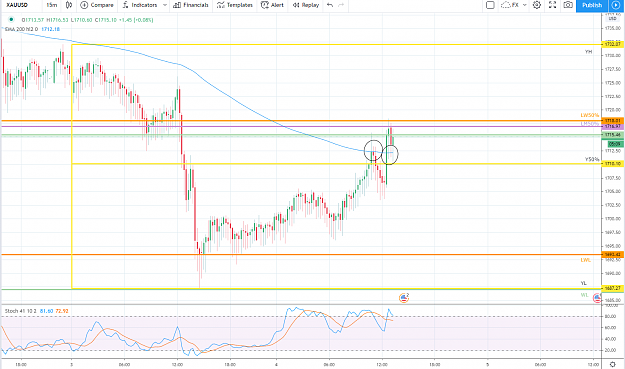625x369 pixels.
Task: Toggle fullscreen mode
Action: (552, 5)
